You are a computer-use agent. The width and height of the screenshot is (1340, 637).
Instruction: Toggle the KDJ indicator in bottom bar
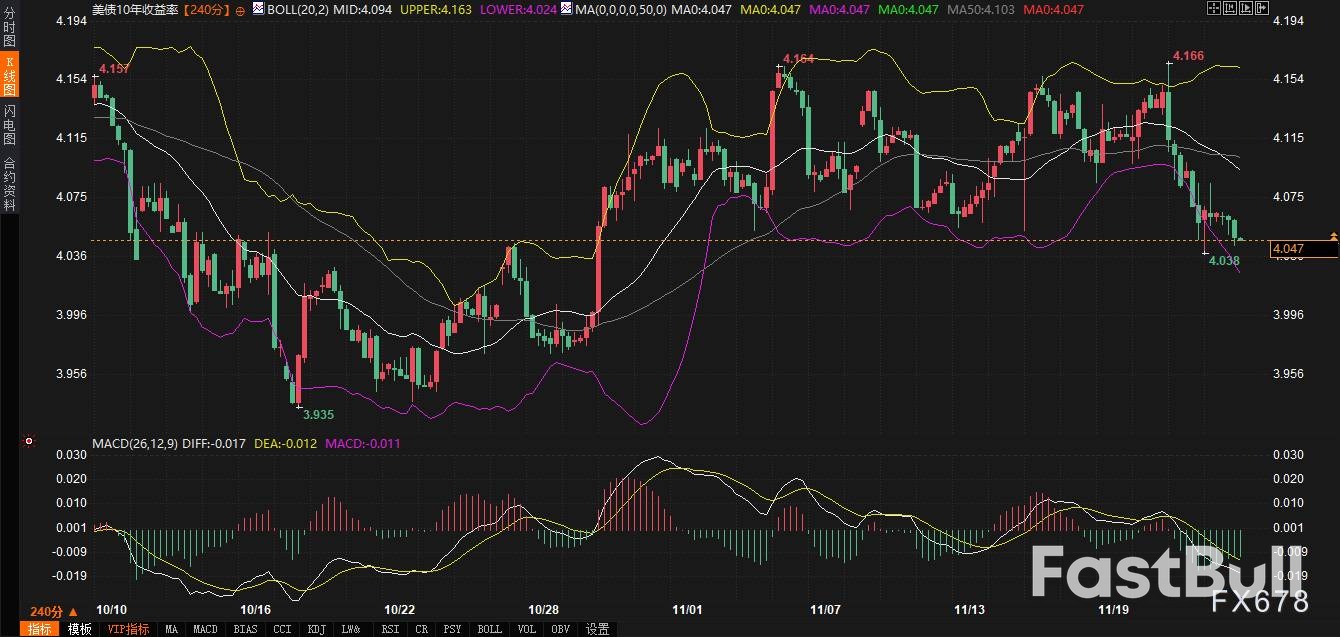coord(316,629)
